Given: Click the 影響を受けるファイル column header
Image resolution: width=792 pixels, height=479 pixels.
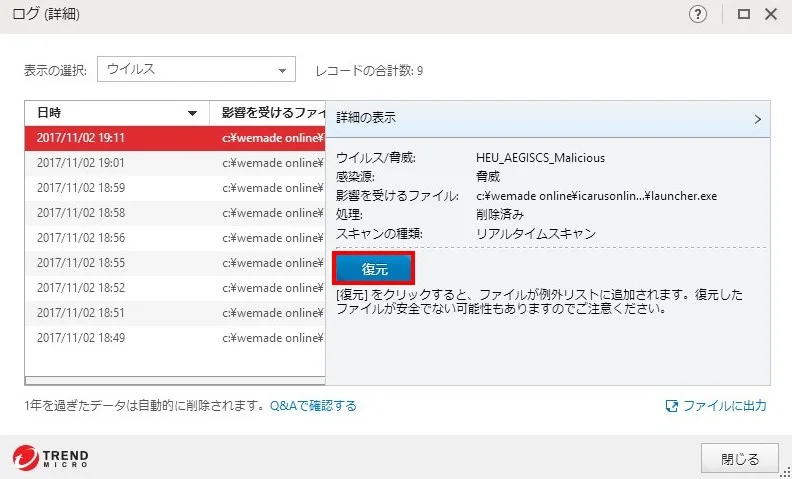Looking at the screenshot, I should [x=267, y=113].
